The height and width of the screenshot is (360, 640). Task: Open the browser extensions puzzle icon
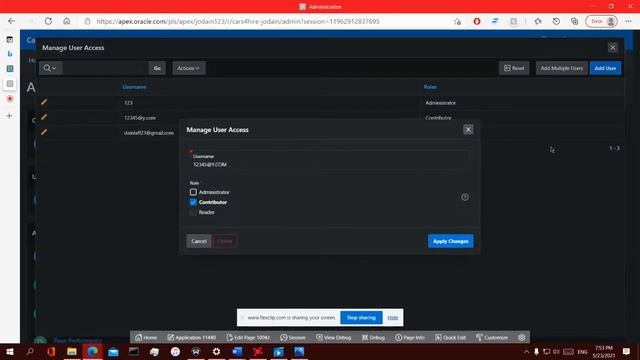click(x=538, y=21)
